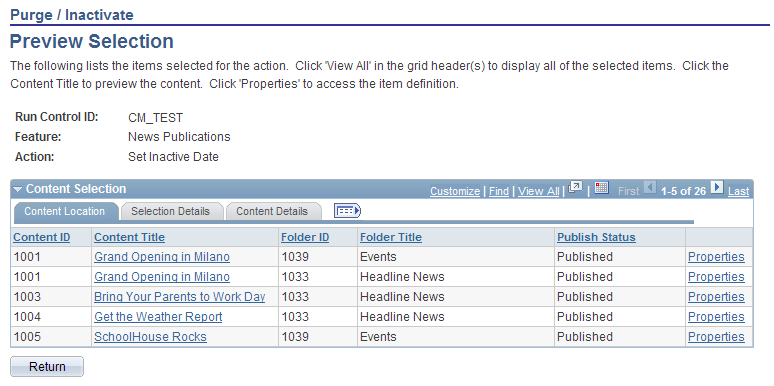Viewport: 774px width, 386px height.
Task: Sort by Content ID column header
Action: [x=41, y=237]
